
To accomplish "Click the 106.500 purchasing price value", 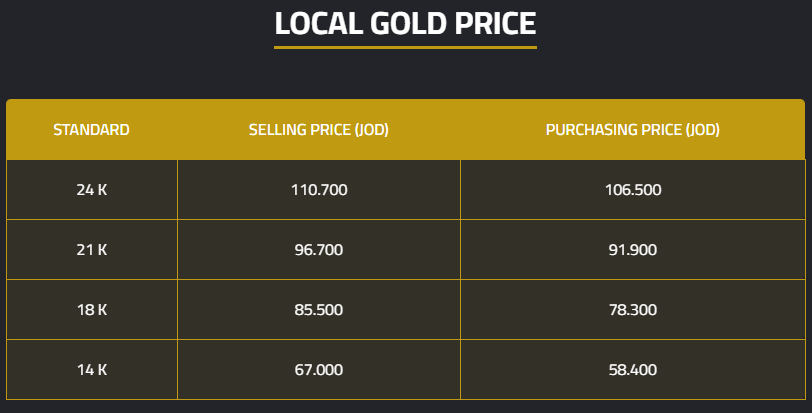I will [632, 190].
